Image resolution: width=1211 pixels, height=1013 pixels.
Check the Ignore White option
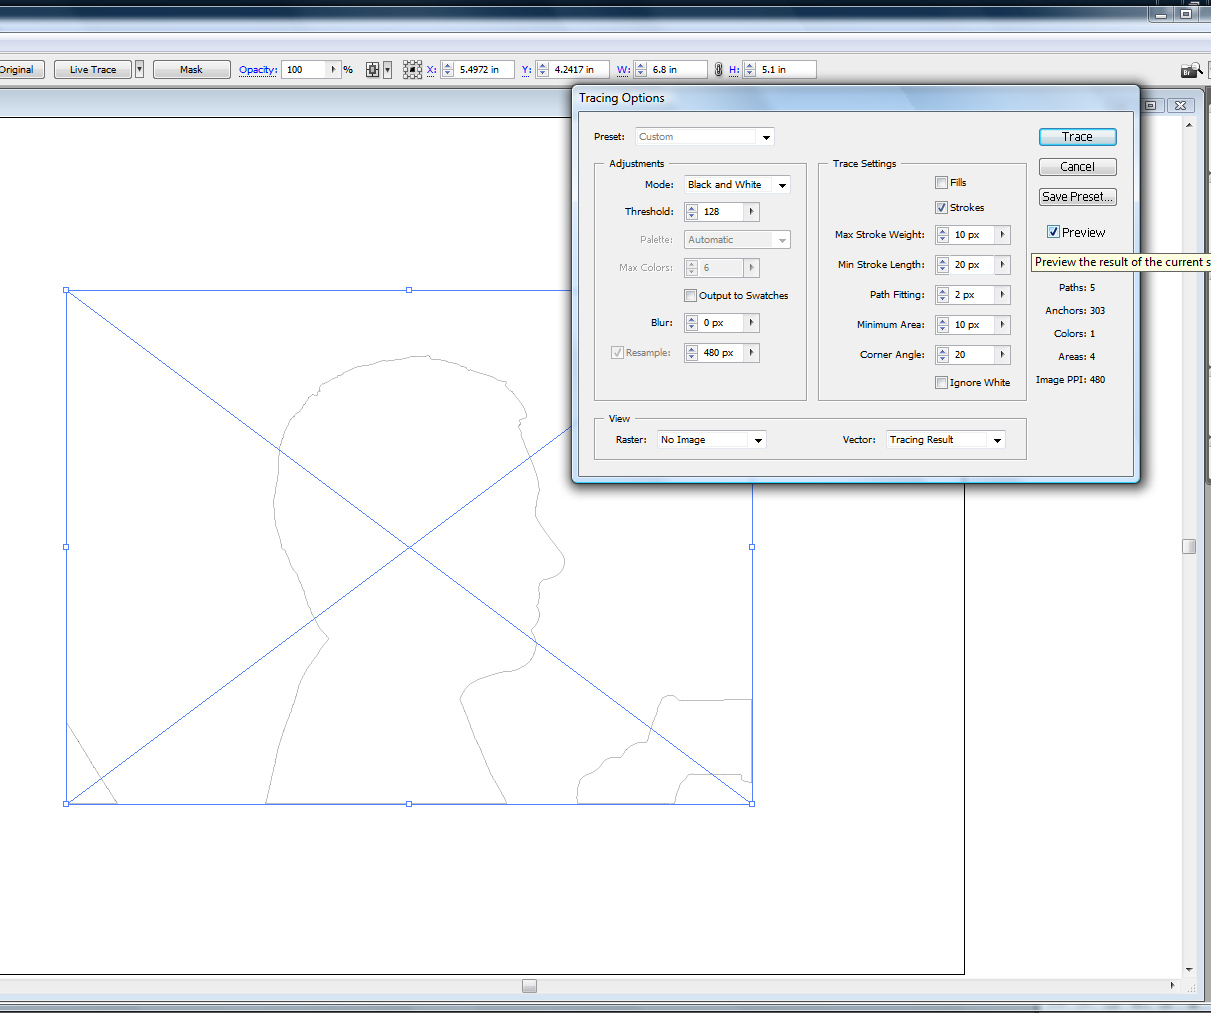pyautogui.click(x=941, y=383)
